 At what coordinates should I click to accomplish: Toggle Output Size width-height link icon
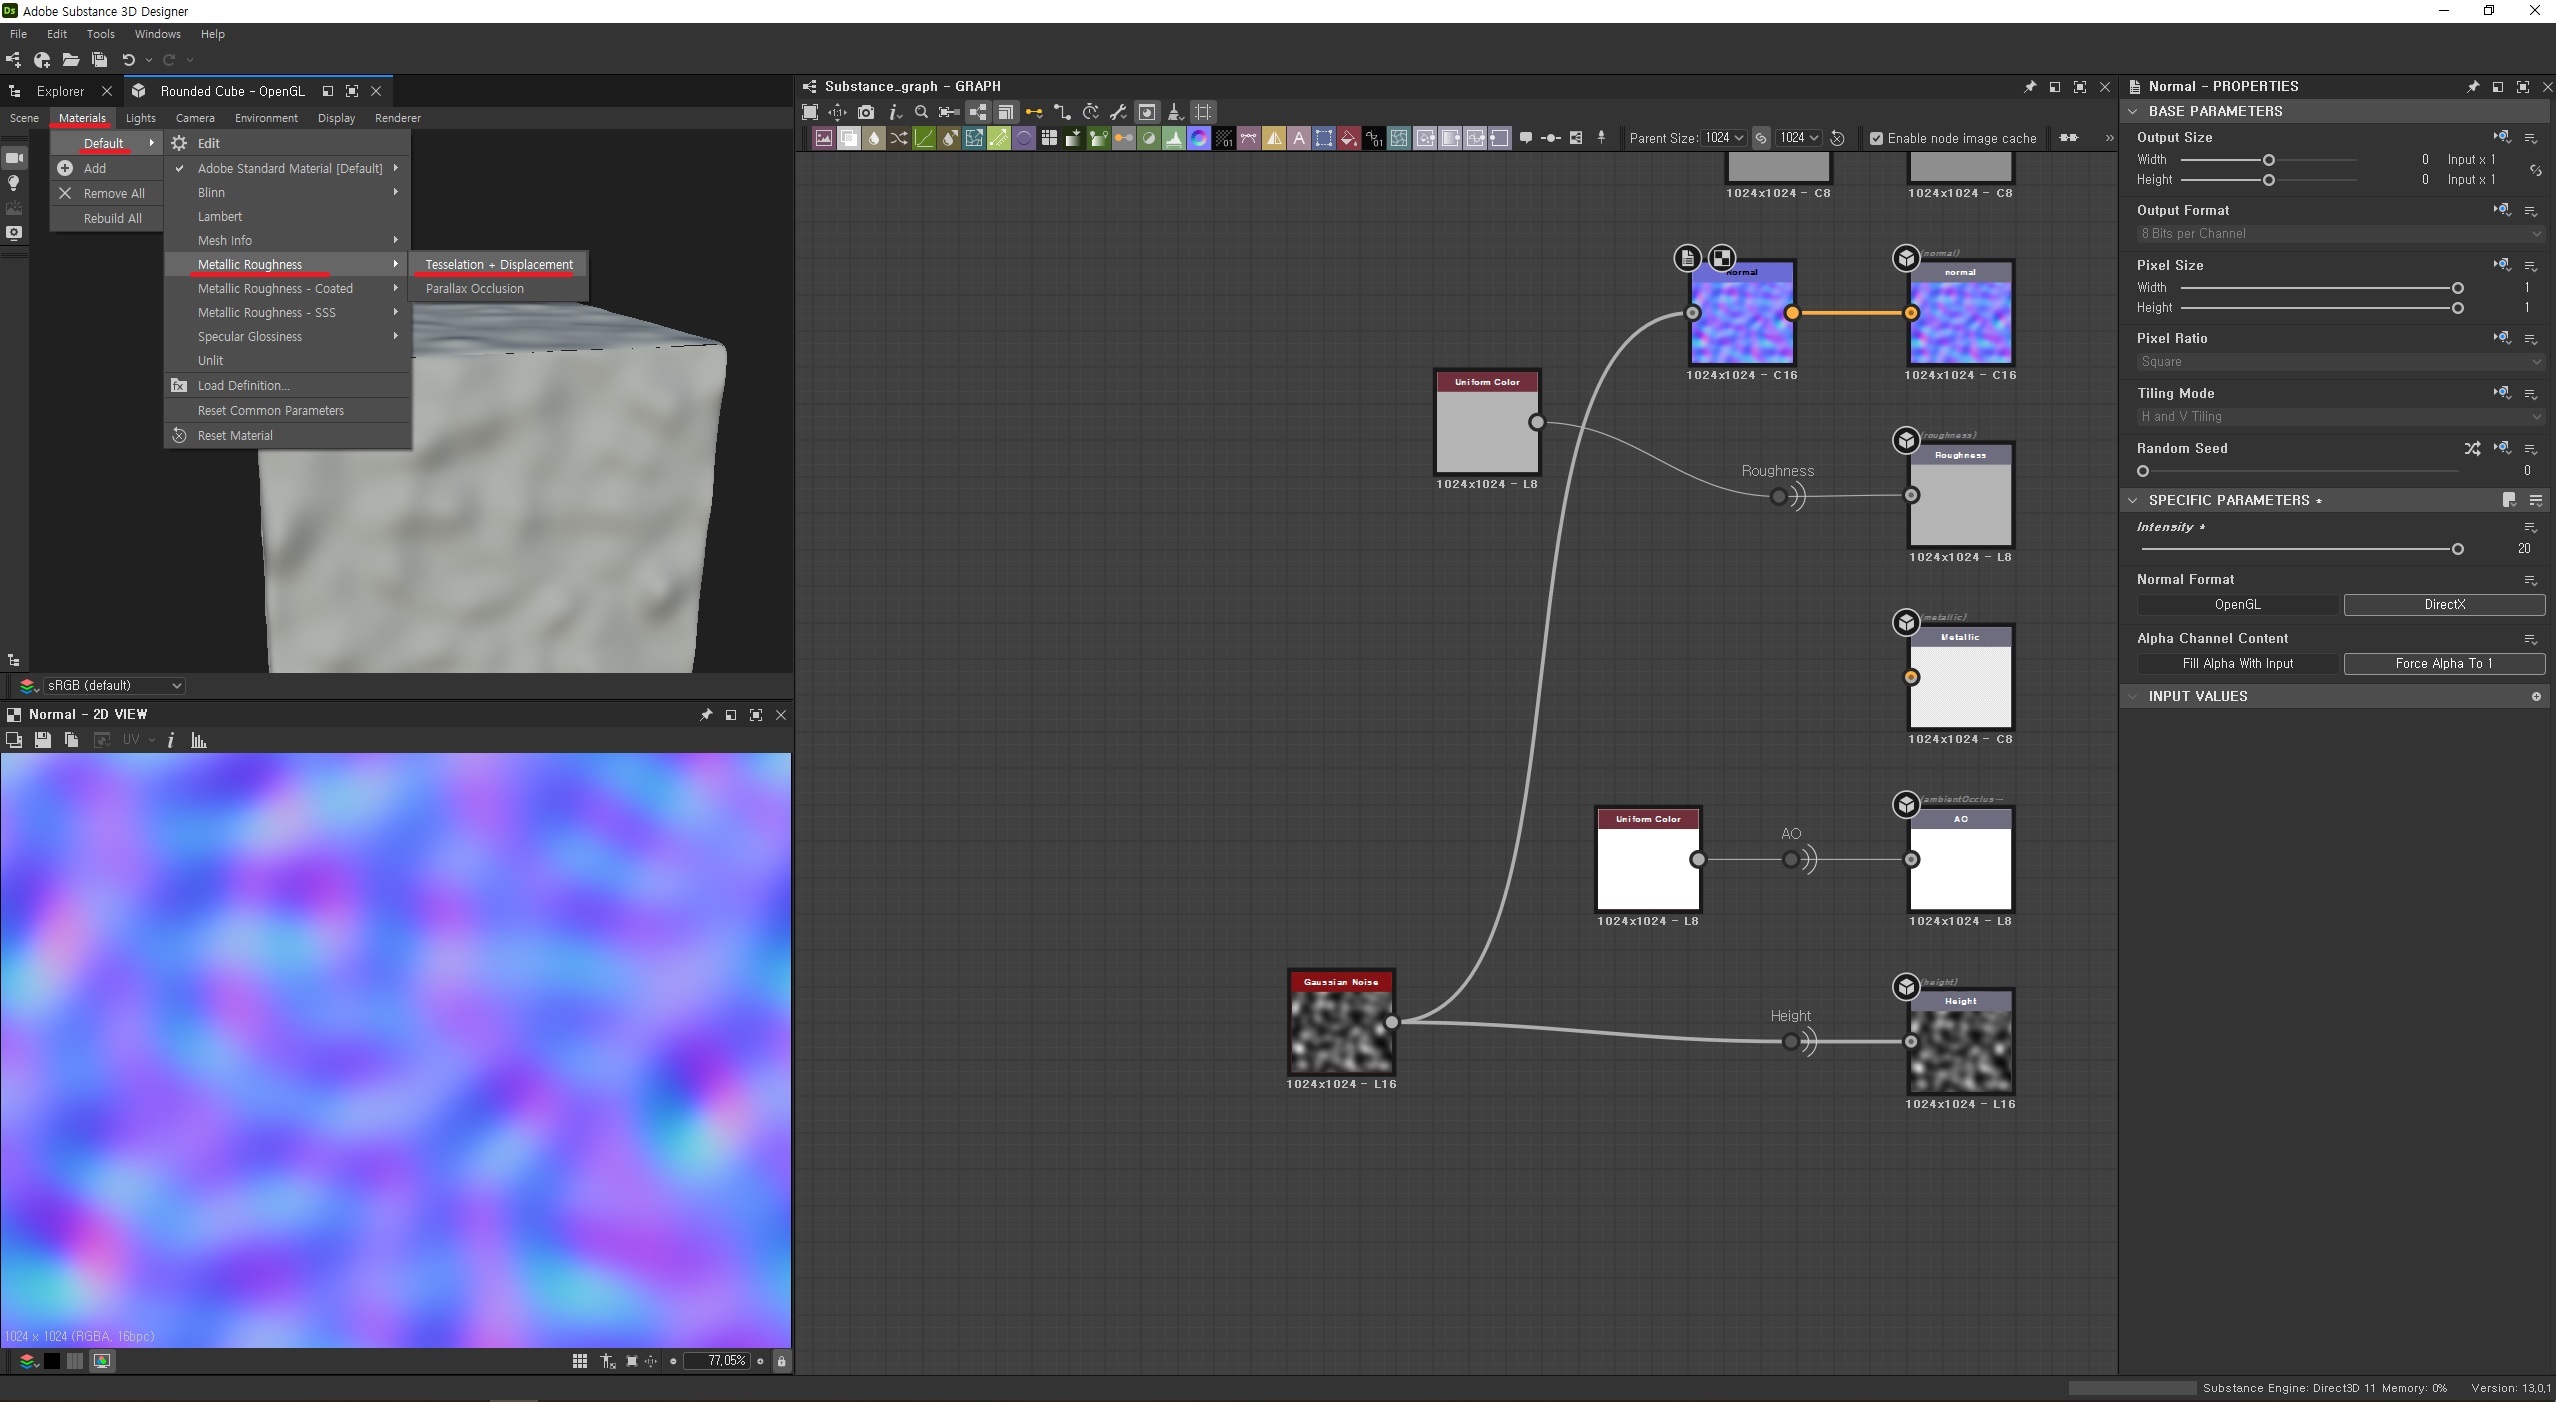2535,170
